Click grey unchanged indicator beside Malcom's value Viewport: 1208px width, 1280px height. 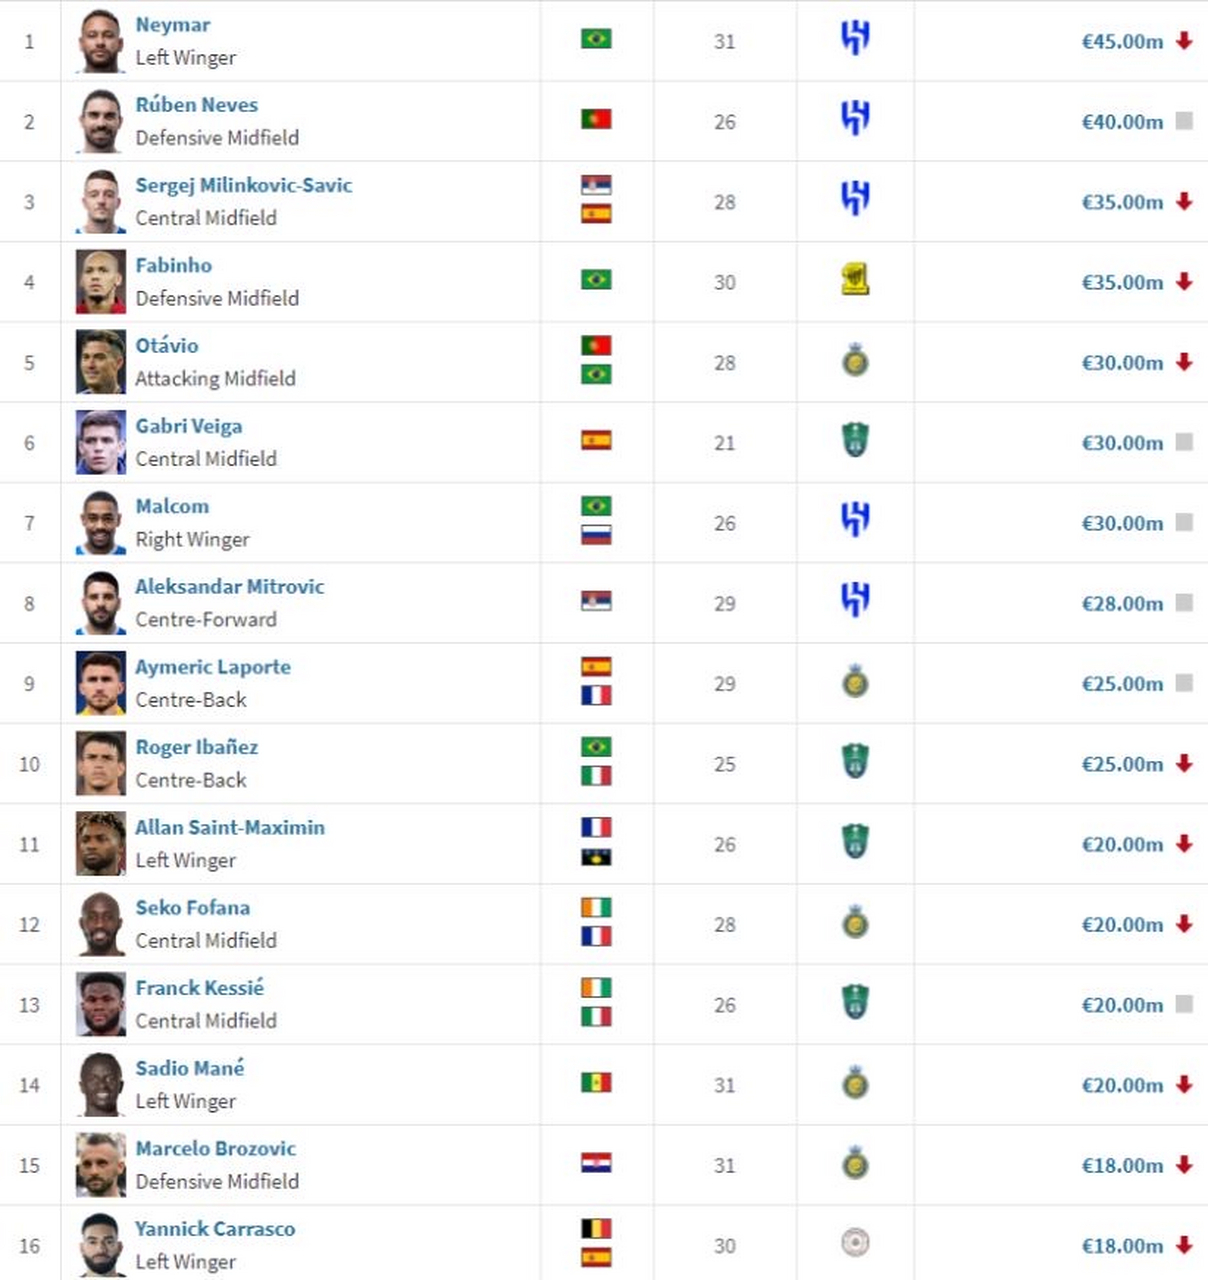coord(1184,522)
